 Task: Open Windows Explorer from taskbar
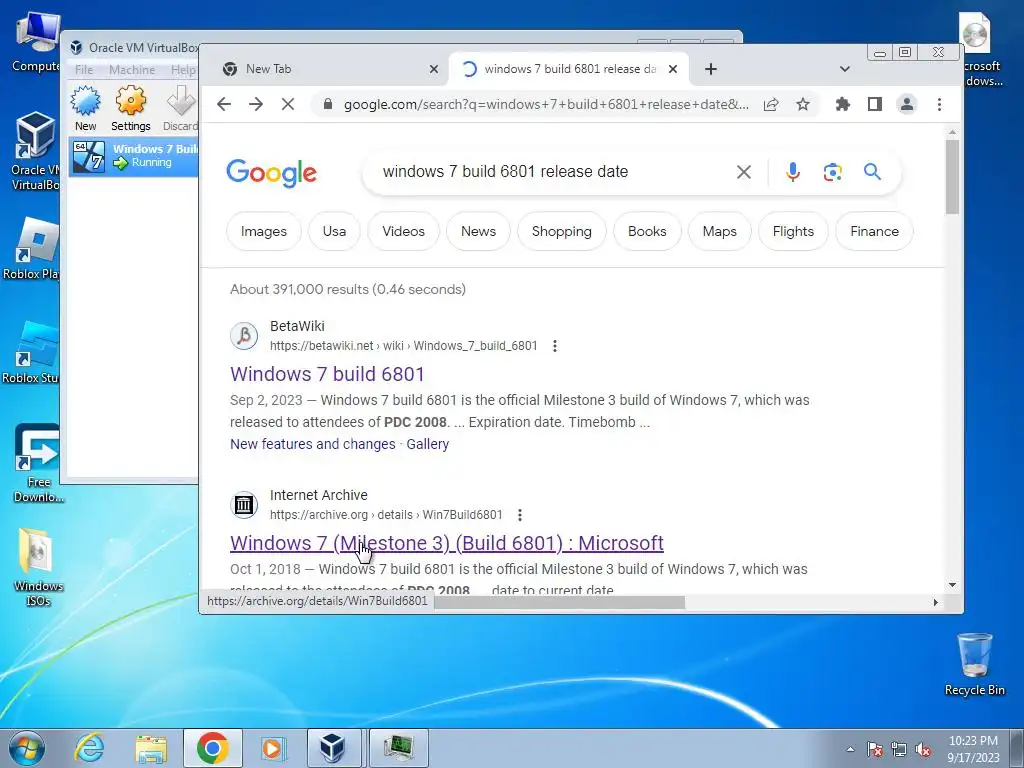(x=151, y=748)
